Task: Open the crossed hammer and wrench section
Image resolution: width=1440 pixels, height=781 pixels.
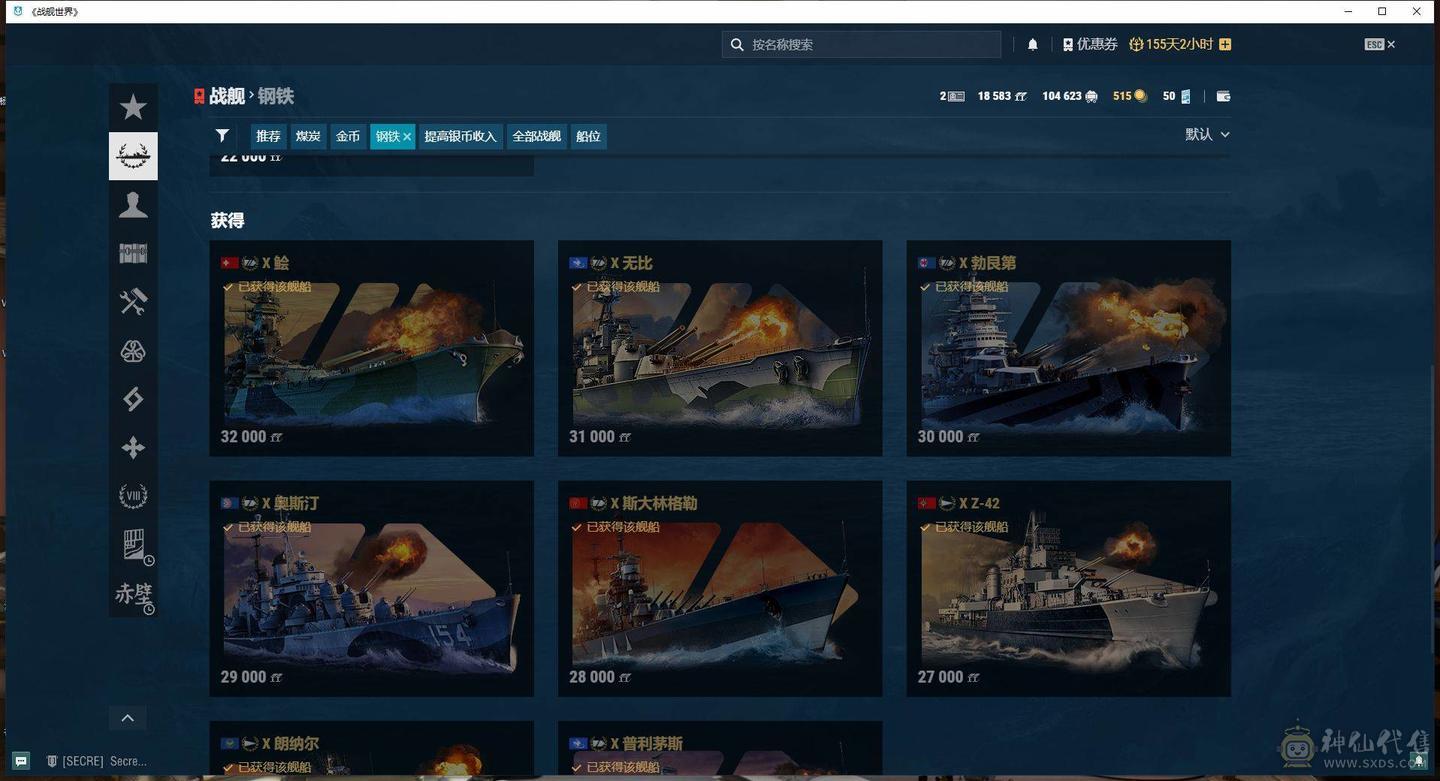Action: tap(133, 302)
